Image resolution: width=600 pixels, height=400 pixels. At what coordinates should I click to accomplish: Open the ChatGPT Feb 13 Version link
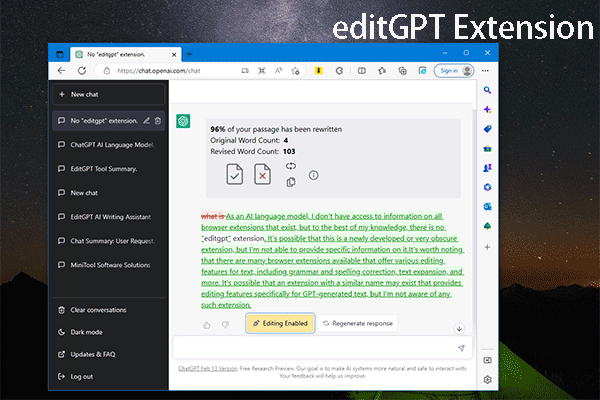tap(208, 369)
